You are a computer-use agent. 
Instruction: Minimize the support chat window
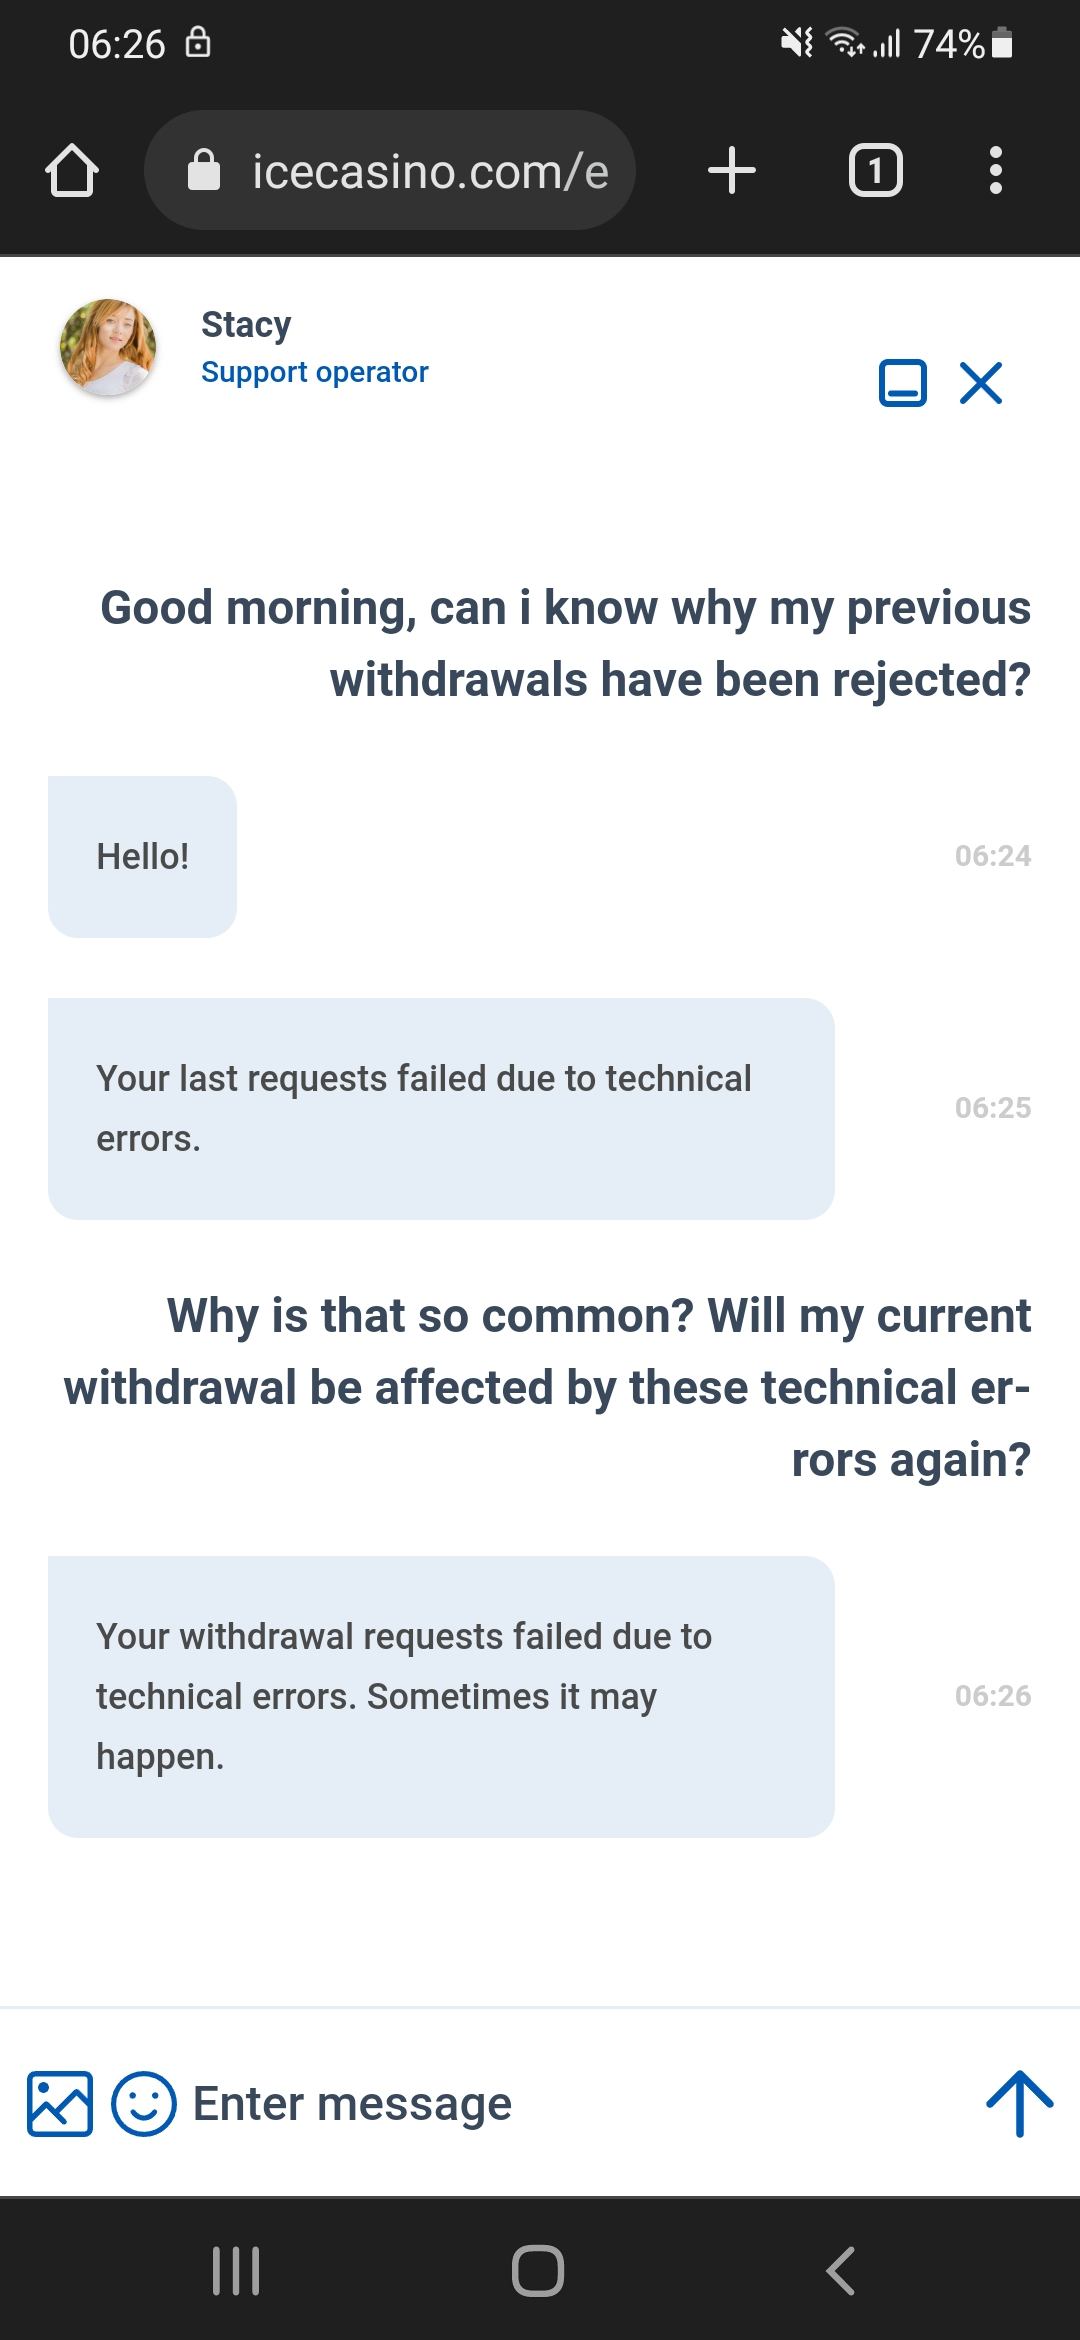coord(902,383)
